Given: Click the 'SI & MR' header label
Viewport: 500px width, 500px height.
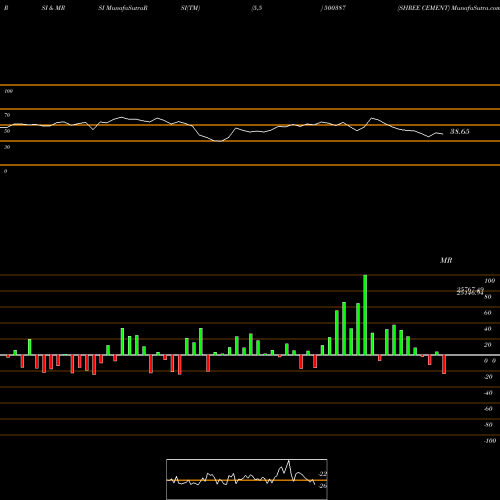Looking at the screenshot, I should point(53,8).
